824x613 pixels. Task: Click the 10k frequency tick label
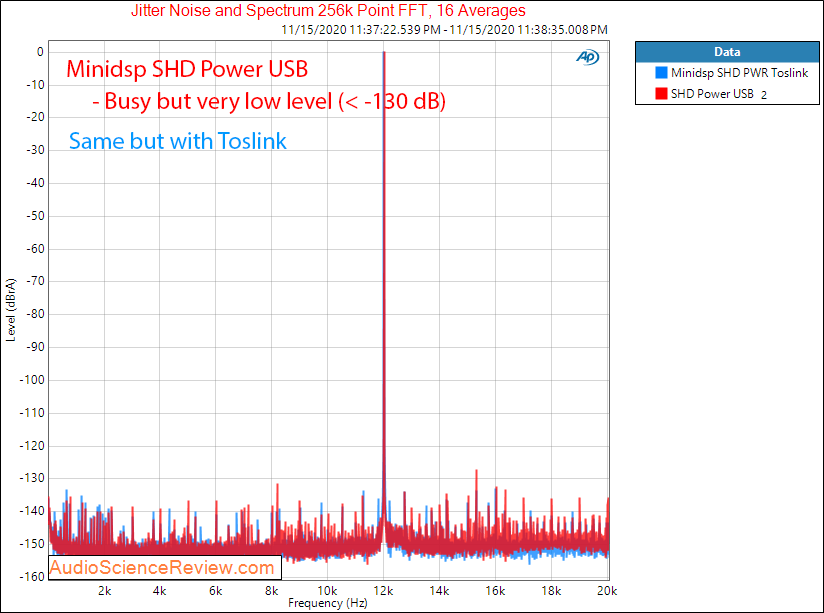[327, 591]
